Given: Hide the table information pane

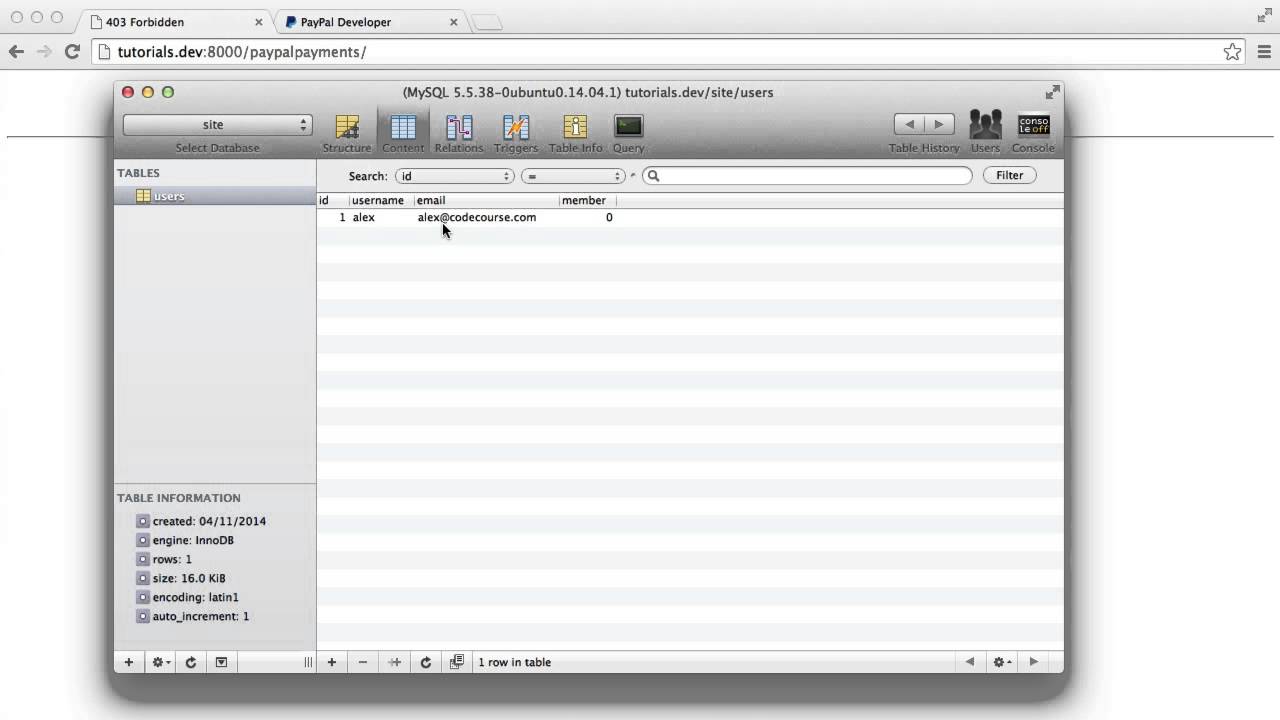Looking at the screenshot, I should tap(222, 662).
